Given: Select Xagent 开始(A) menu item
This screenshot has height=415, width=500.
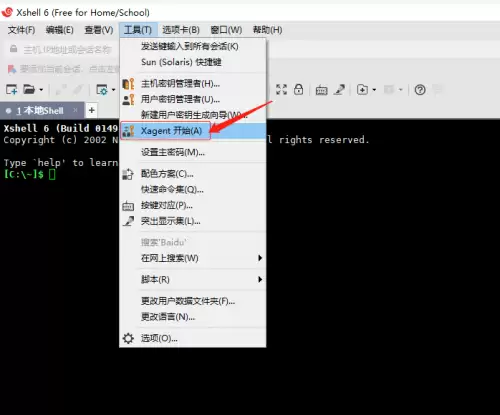Looking at the screenshot, I should (193, 131).
